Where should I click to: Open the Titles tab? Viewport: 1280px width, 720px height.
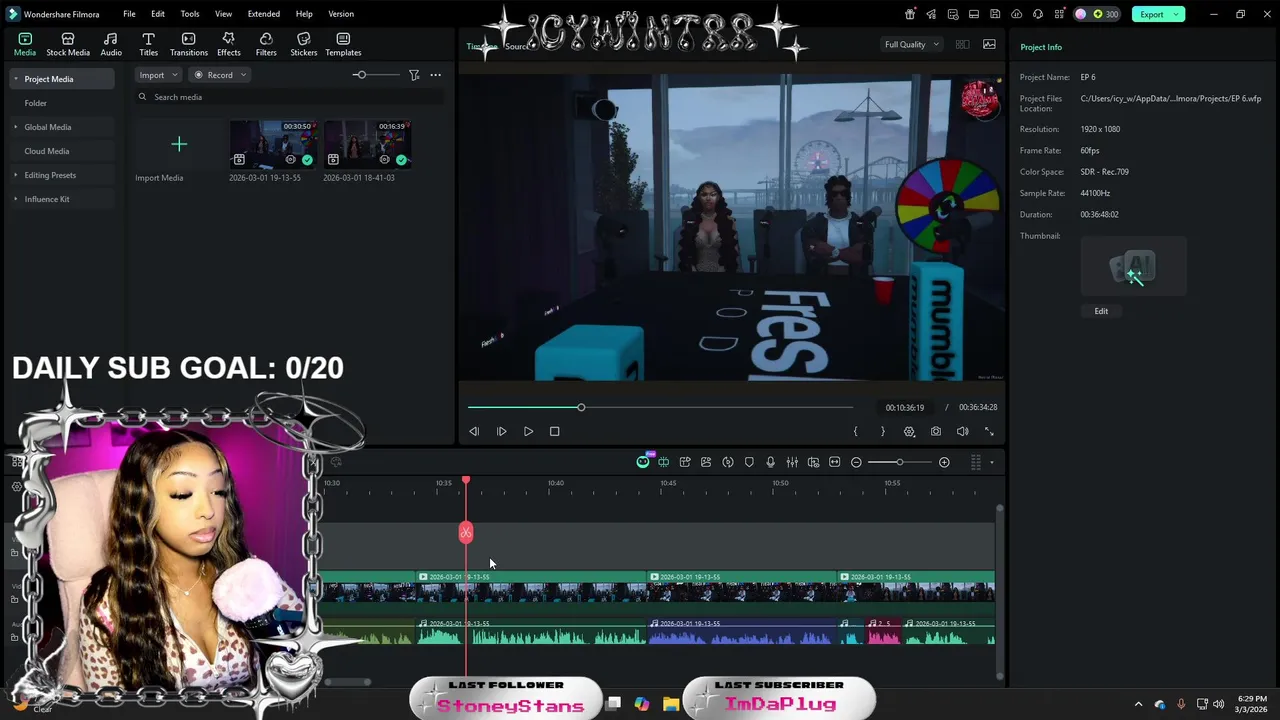coord(148,44)
